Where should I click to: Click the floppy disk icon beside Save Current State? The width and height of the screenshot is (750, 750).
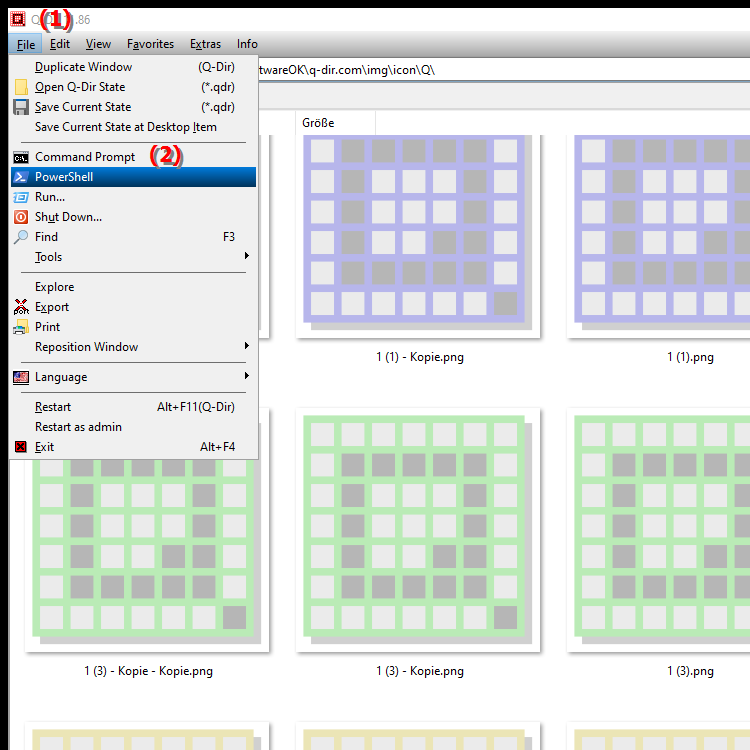pos(21,107)
